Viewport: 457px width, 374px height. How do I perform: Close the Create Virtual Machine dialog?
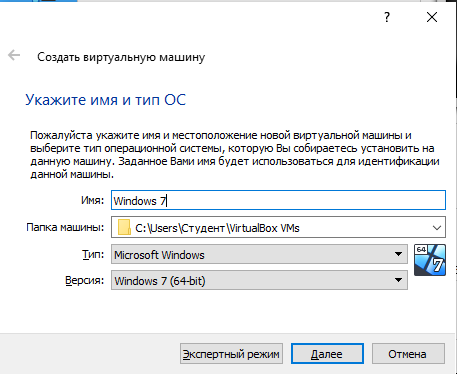[x=432, y=17]
